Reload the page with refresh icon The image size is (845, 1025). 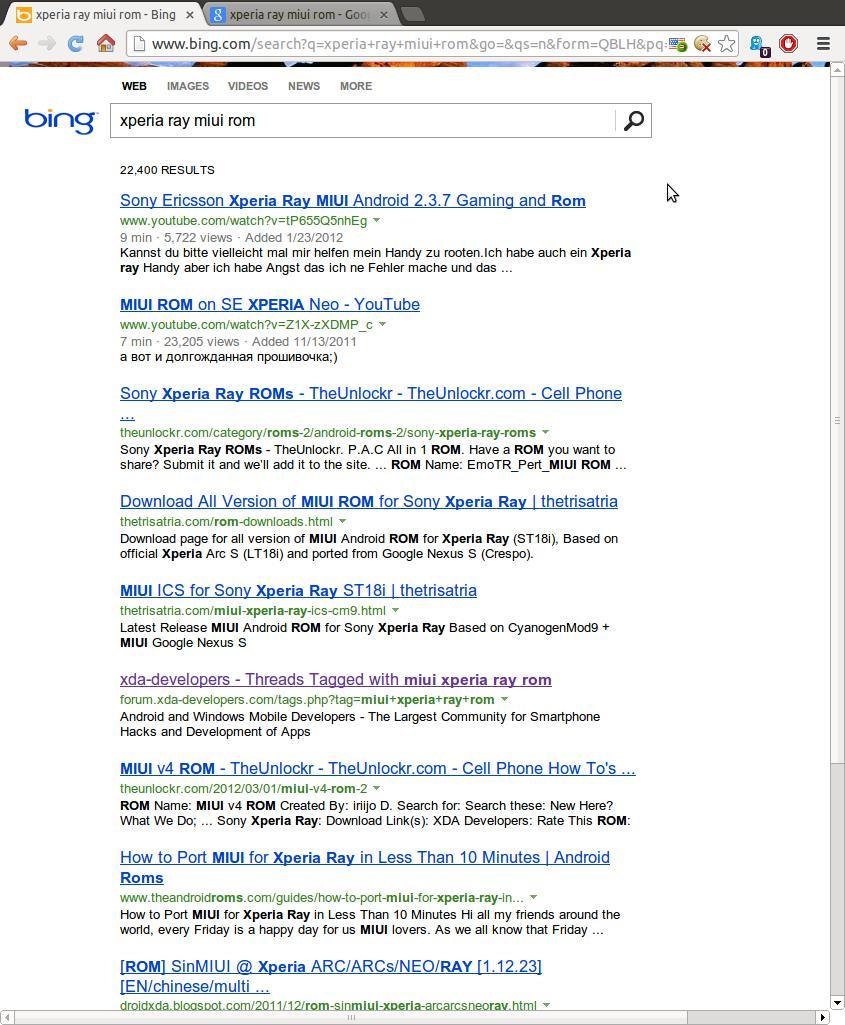[x=76, y=44]
